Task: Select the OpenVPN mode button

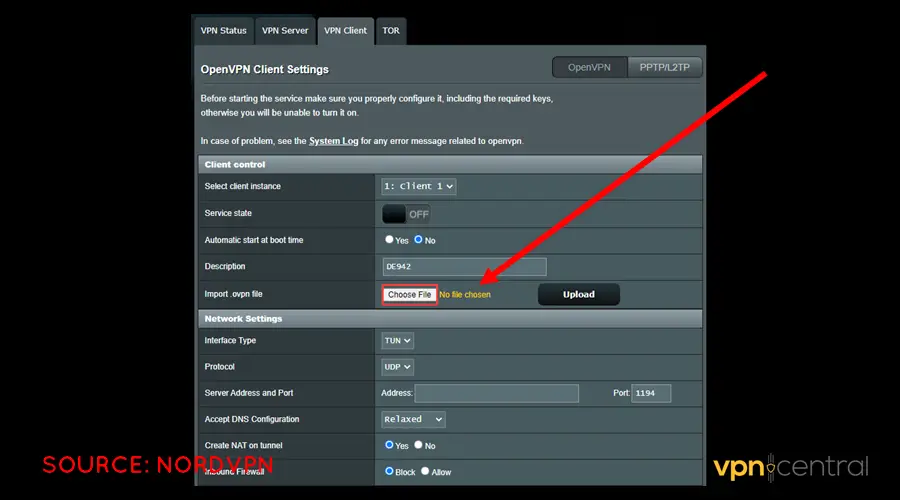Action: pos(589,67)
